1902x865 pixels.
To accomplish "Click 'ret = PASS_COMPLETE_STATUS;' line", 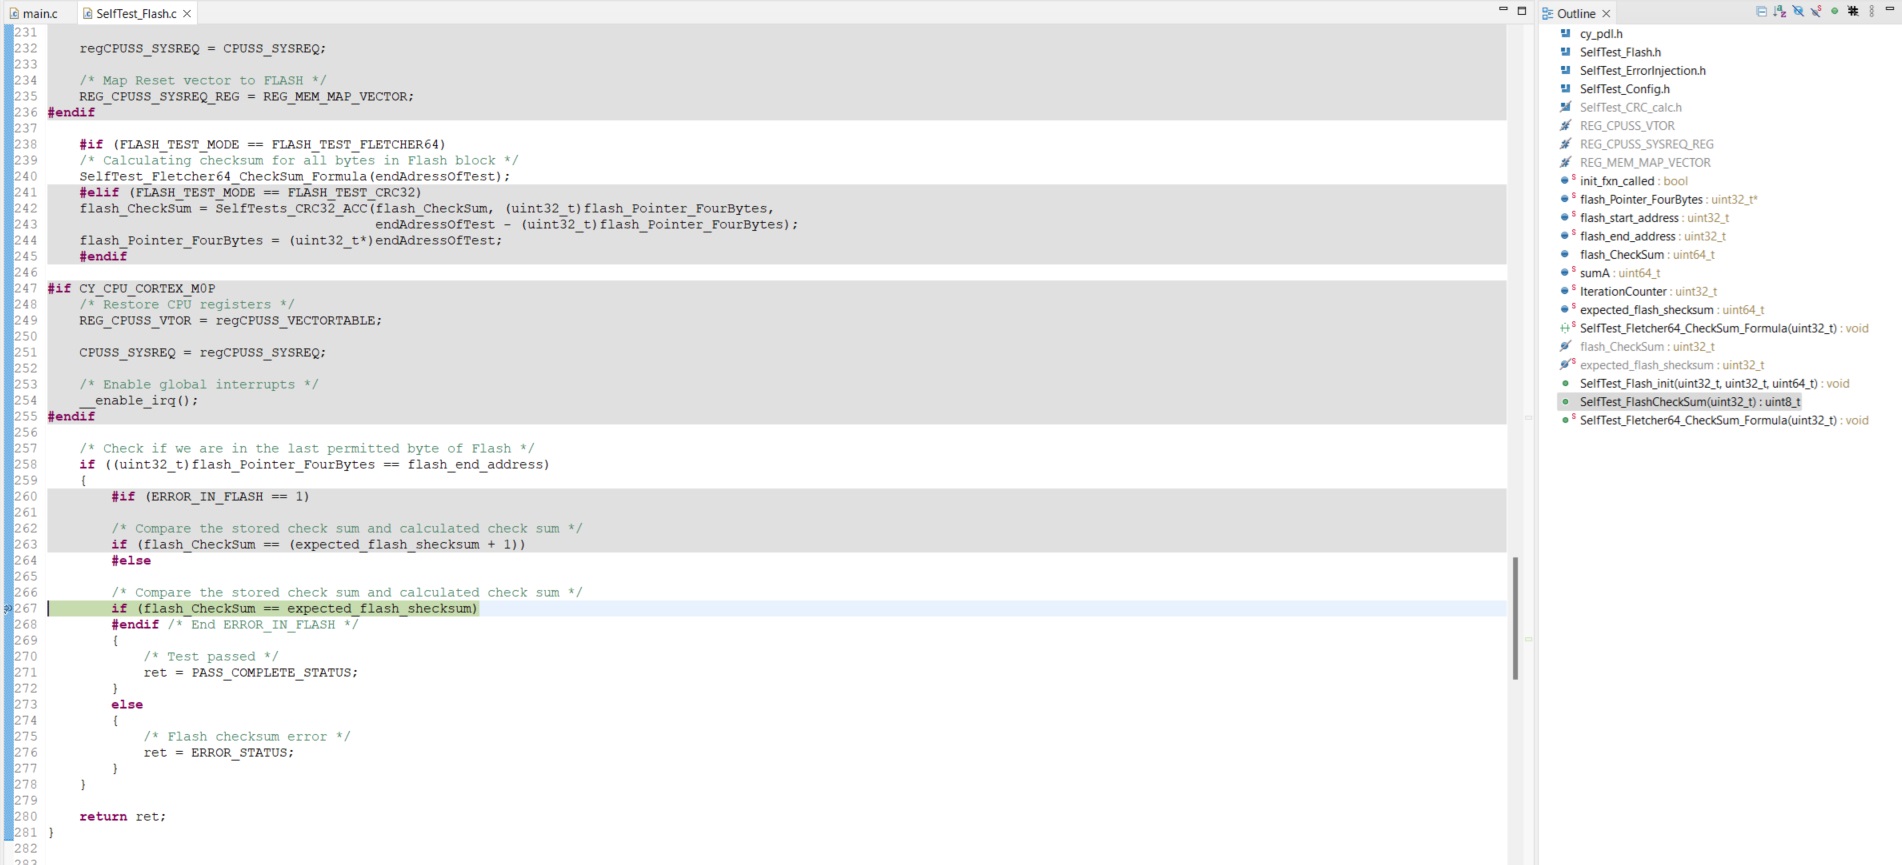I will point(251,672).
